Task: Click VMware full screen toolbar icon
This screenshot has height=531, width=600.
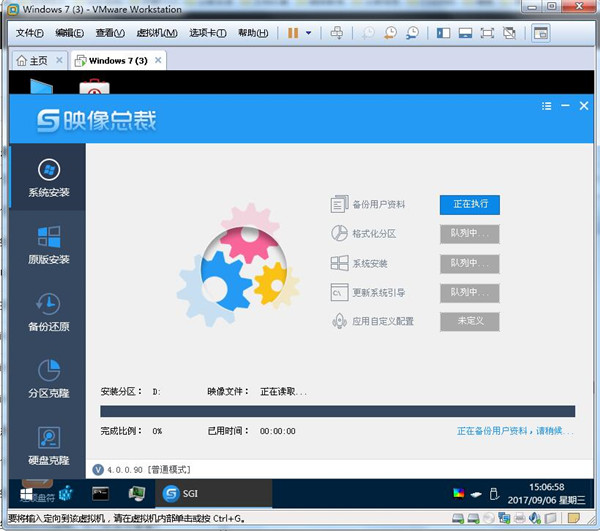Action: [487, 33]
